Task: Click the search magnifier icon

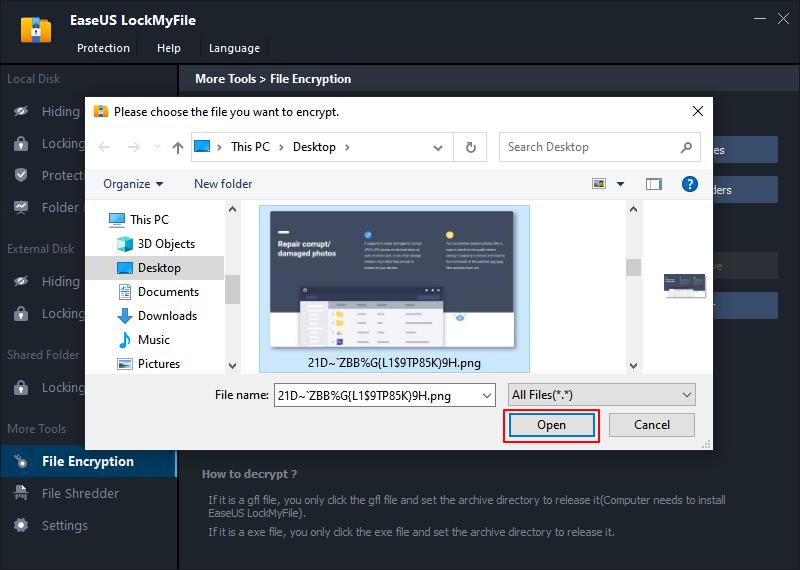Action: [686, 147]
